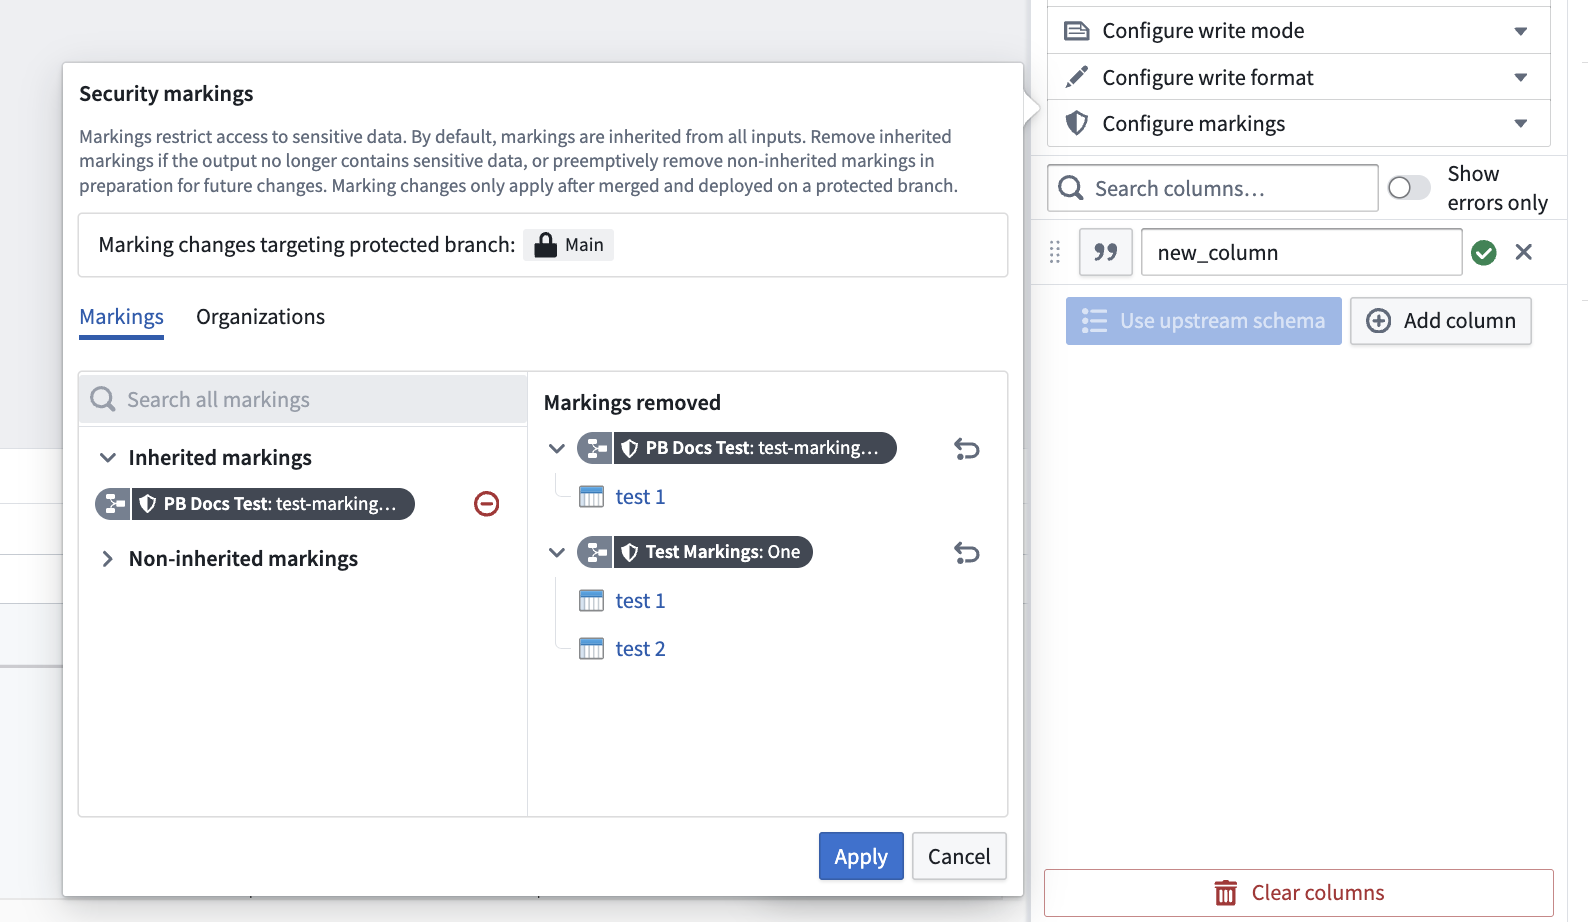The image size is (1588, 922).
Task: Click the shield icon beside Configure markings
Action: coord(1076,123)
